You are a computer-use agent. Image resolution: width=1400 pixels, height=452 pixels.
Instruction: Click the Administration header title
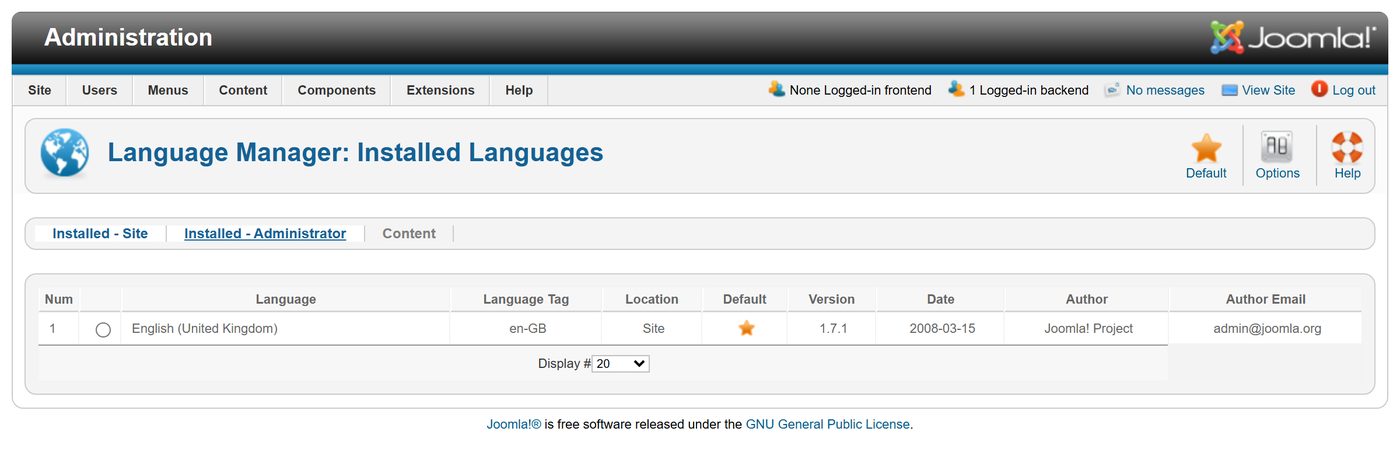128,37
